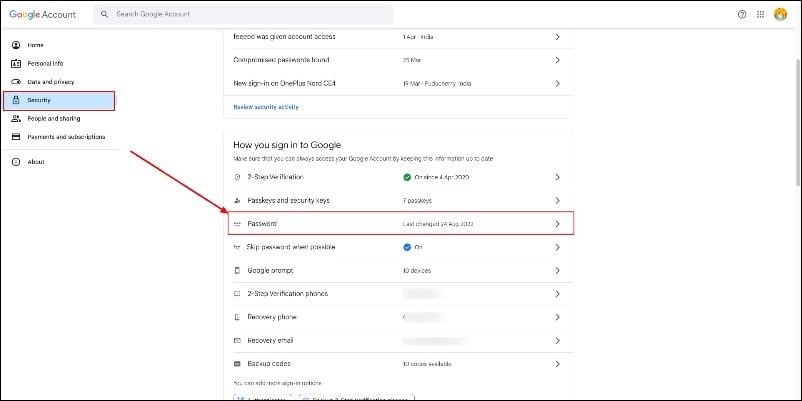Click '7 passkeys' text
This screenshot has width=802, height=401.
pos(417,200)
